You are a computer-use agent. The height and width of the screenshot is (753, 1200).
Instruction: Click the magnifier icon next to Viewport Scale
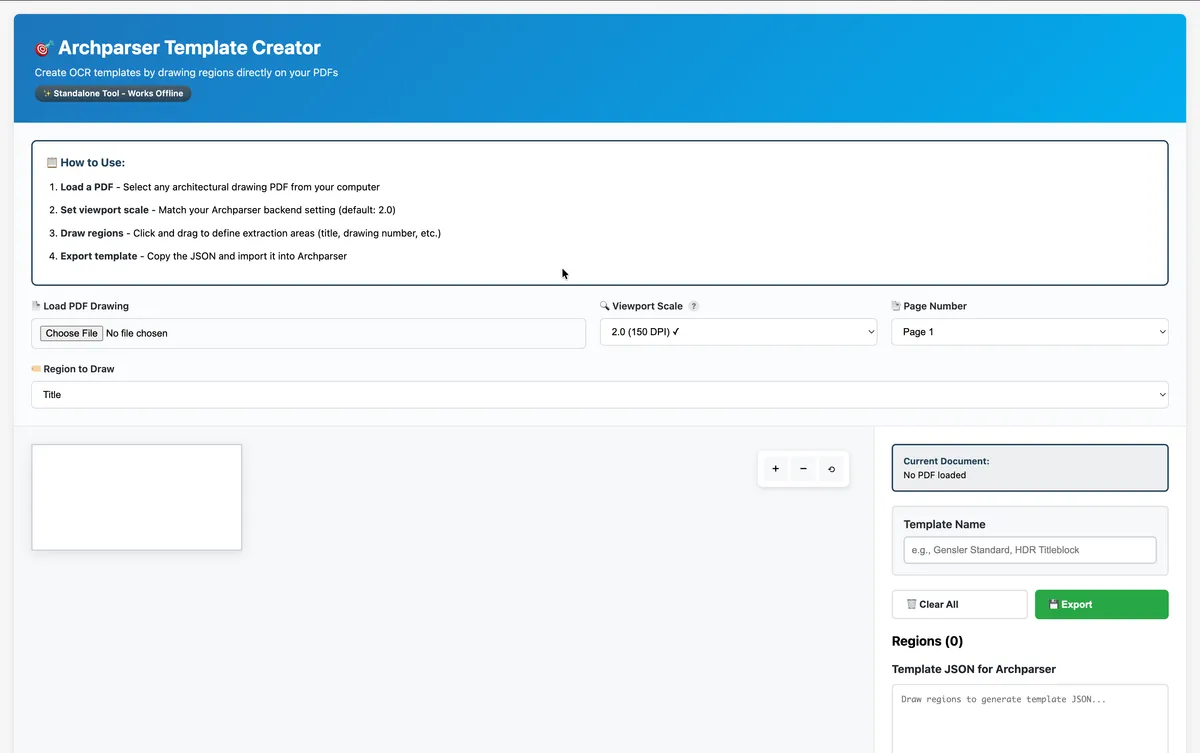click(603, 306)
